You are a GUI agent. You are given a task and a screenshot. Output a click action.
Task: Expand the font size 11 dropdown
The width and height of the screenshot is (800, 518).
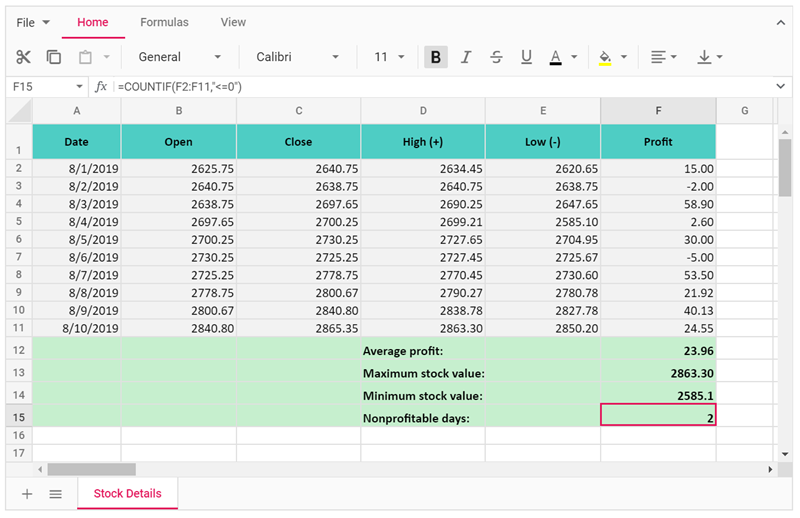pos(389,57)
